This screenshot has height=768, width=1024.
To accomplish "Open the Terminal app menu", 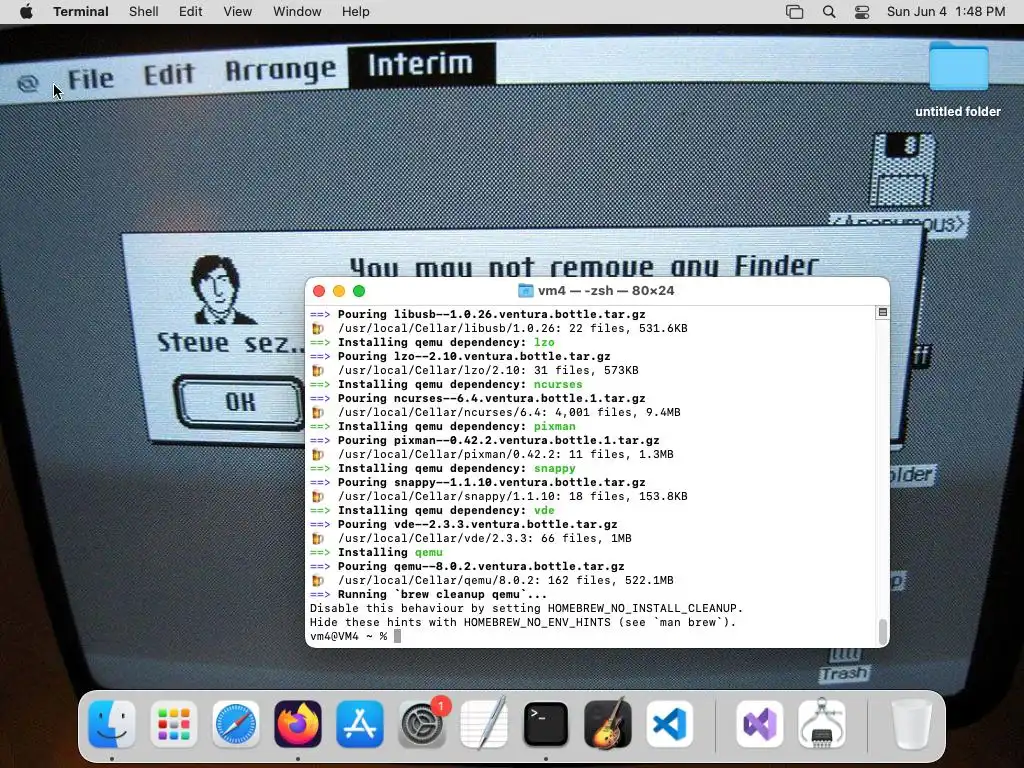I will click(x=81, y=12).
